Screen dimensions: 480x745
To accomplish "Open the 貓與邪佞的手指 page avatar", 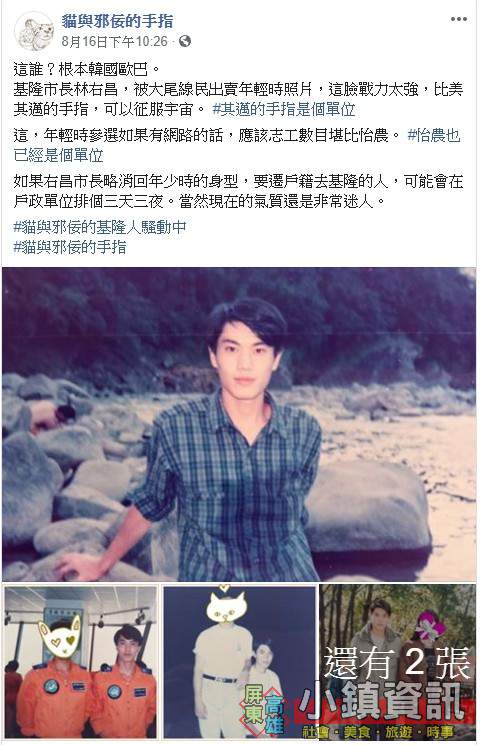I will pos(34,31).
